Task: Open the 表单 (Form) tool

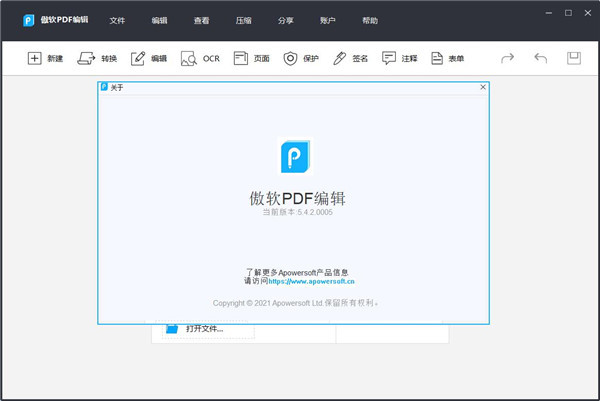Action: 447,59
